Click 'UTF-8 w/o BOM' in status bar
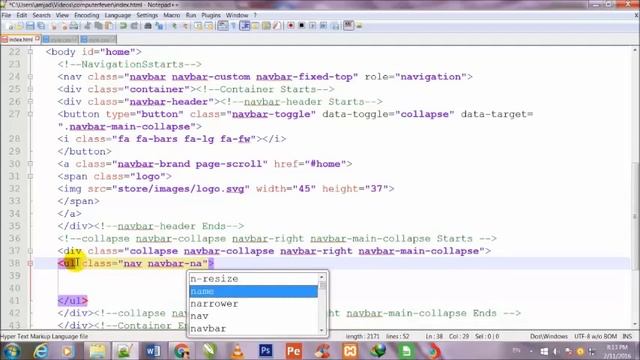This screenshot has height=360, width=640. tap(595, 336)
